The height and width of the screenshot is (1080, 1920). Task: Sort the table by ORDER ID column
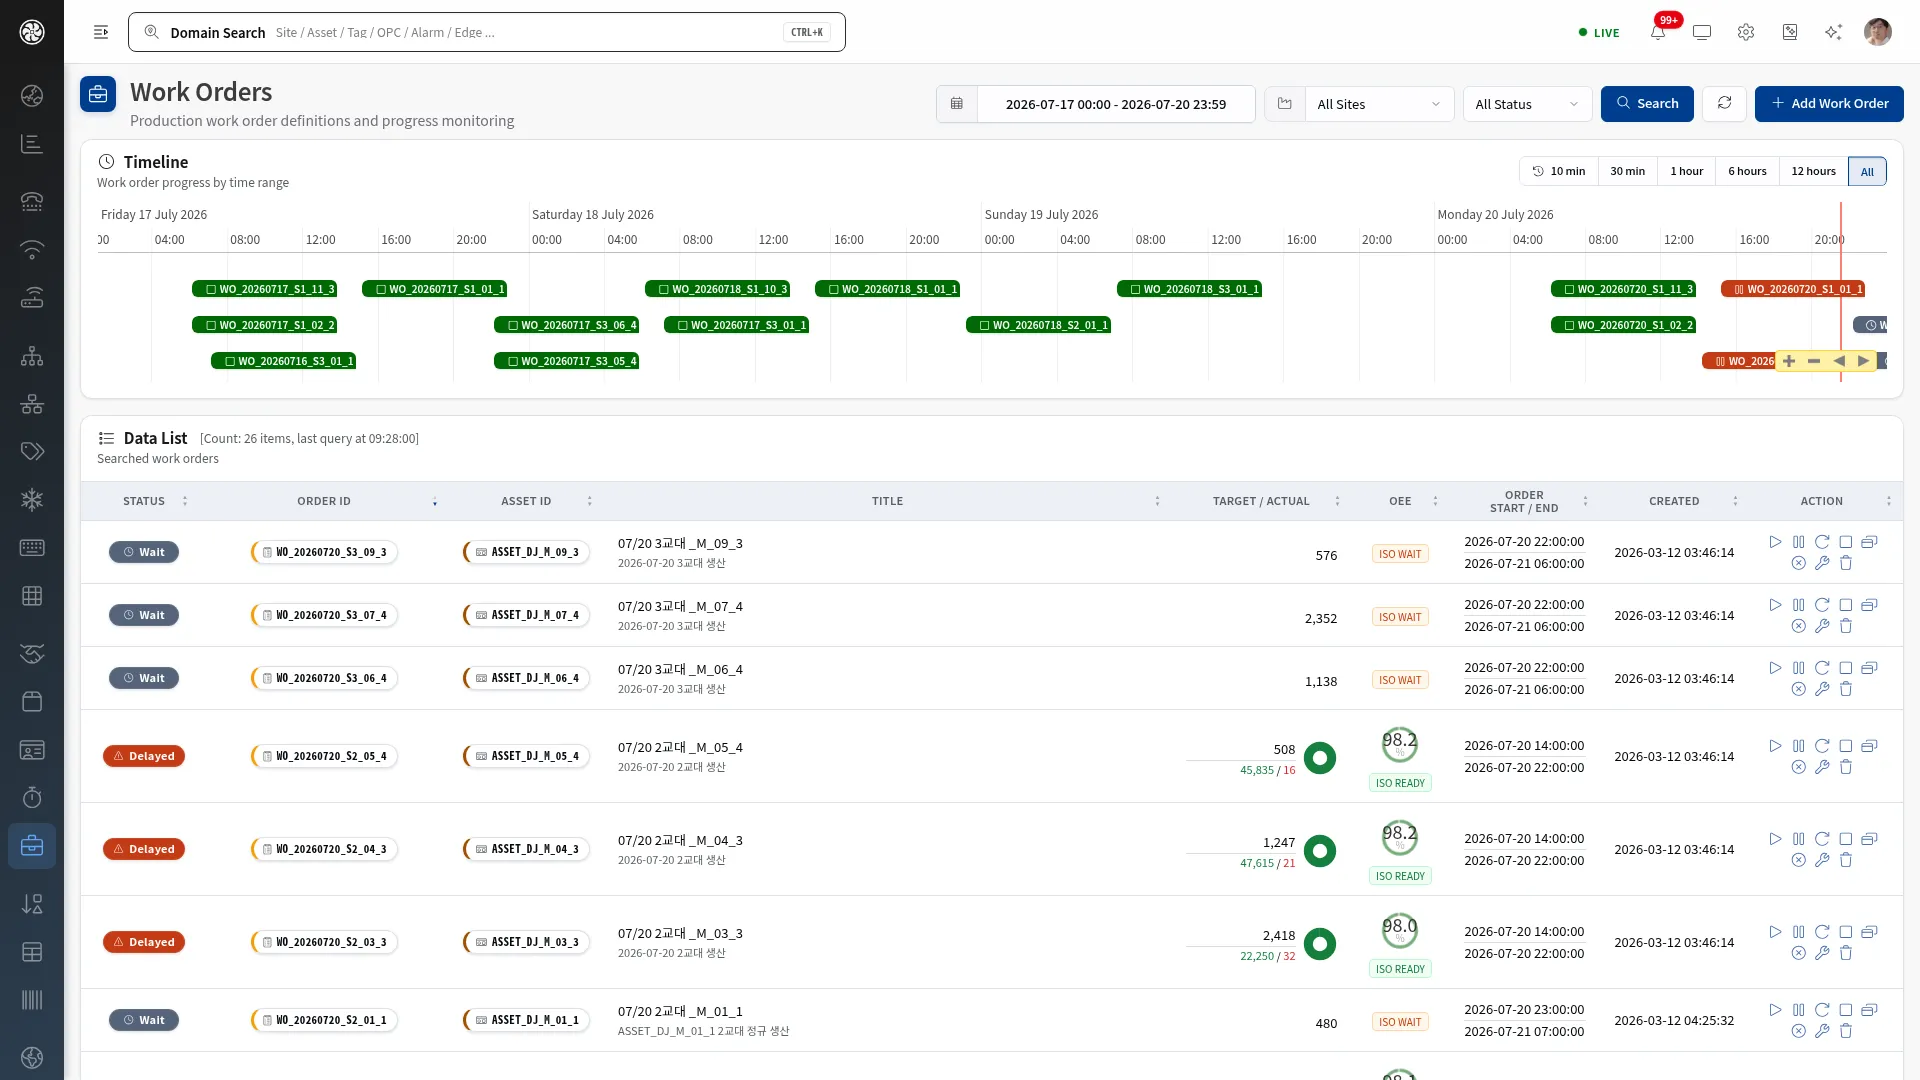tap(323, 501)
